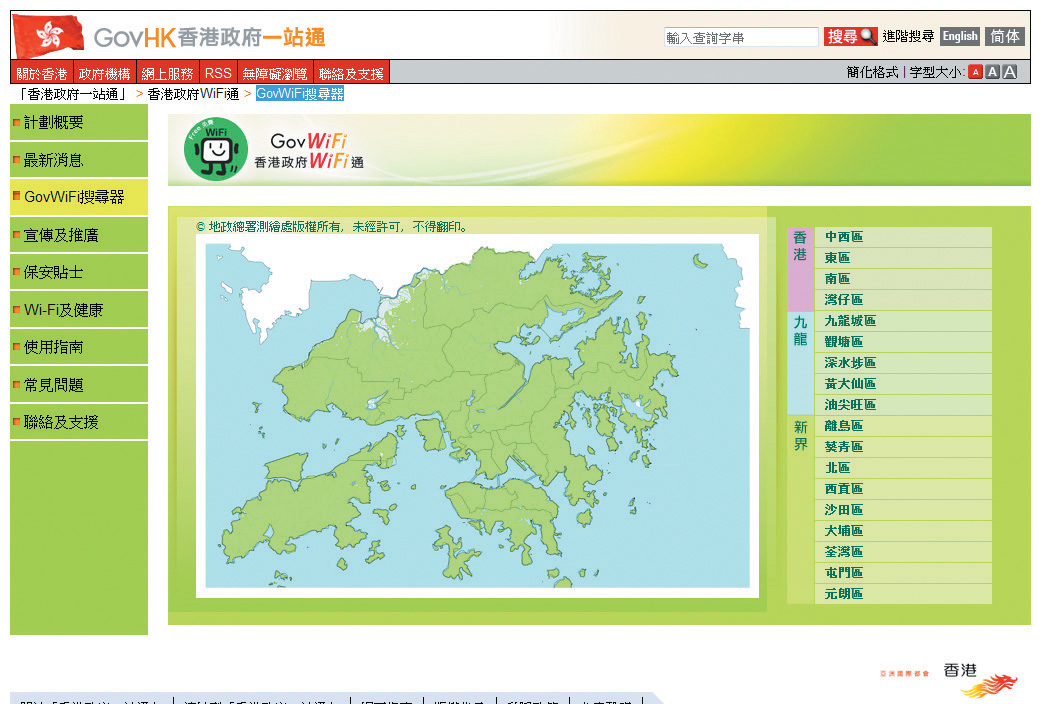Select 觀塘區 district
Image resolution: width=1041 pixels, height=704 pixels.
(903, 342)
